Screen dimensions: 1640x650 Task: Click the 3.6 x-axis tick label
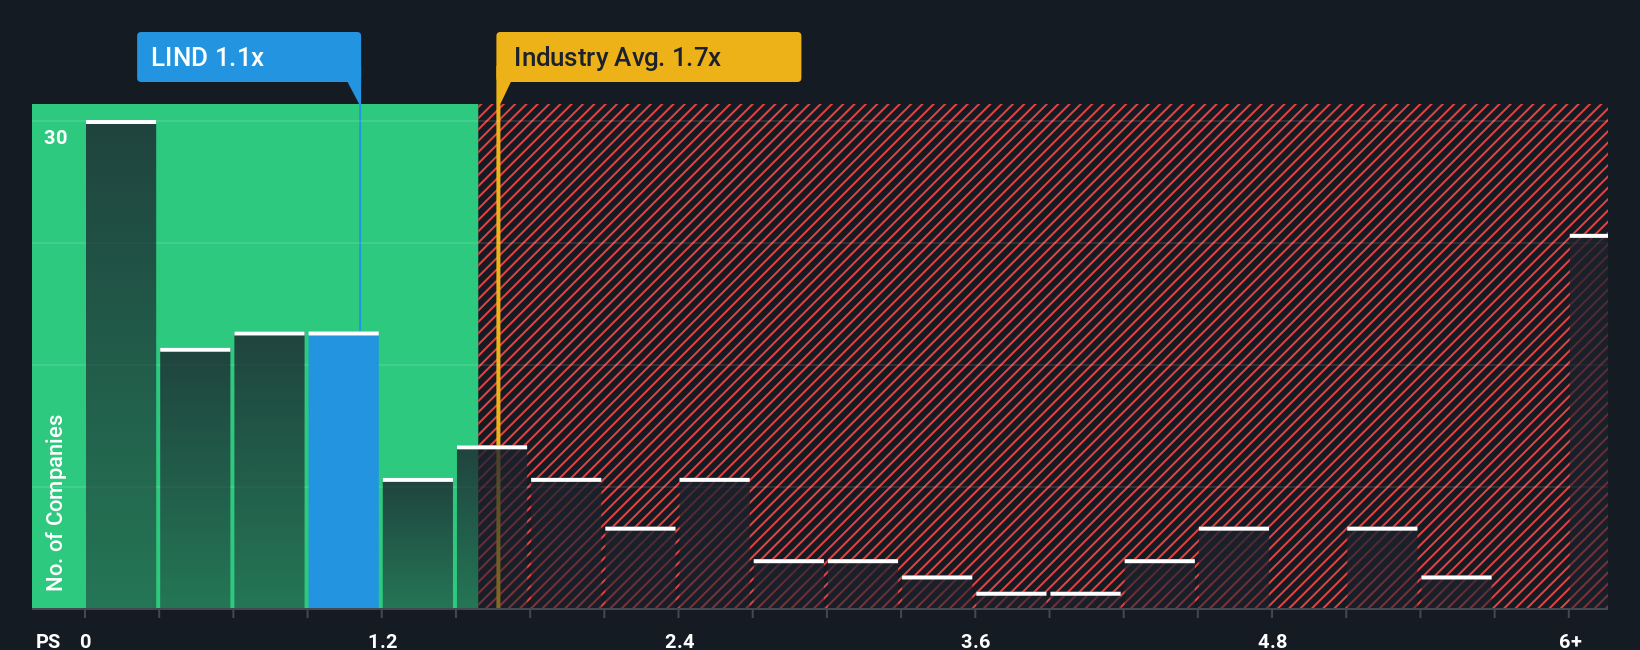[976, 640]
